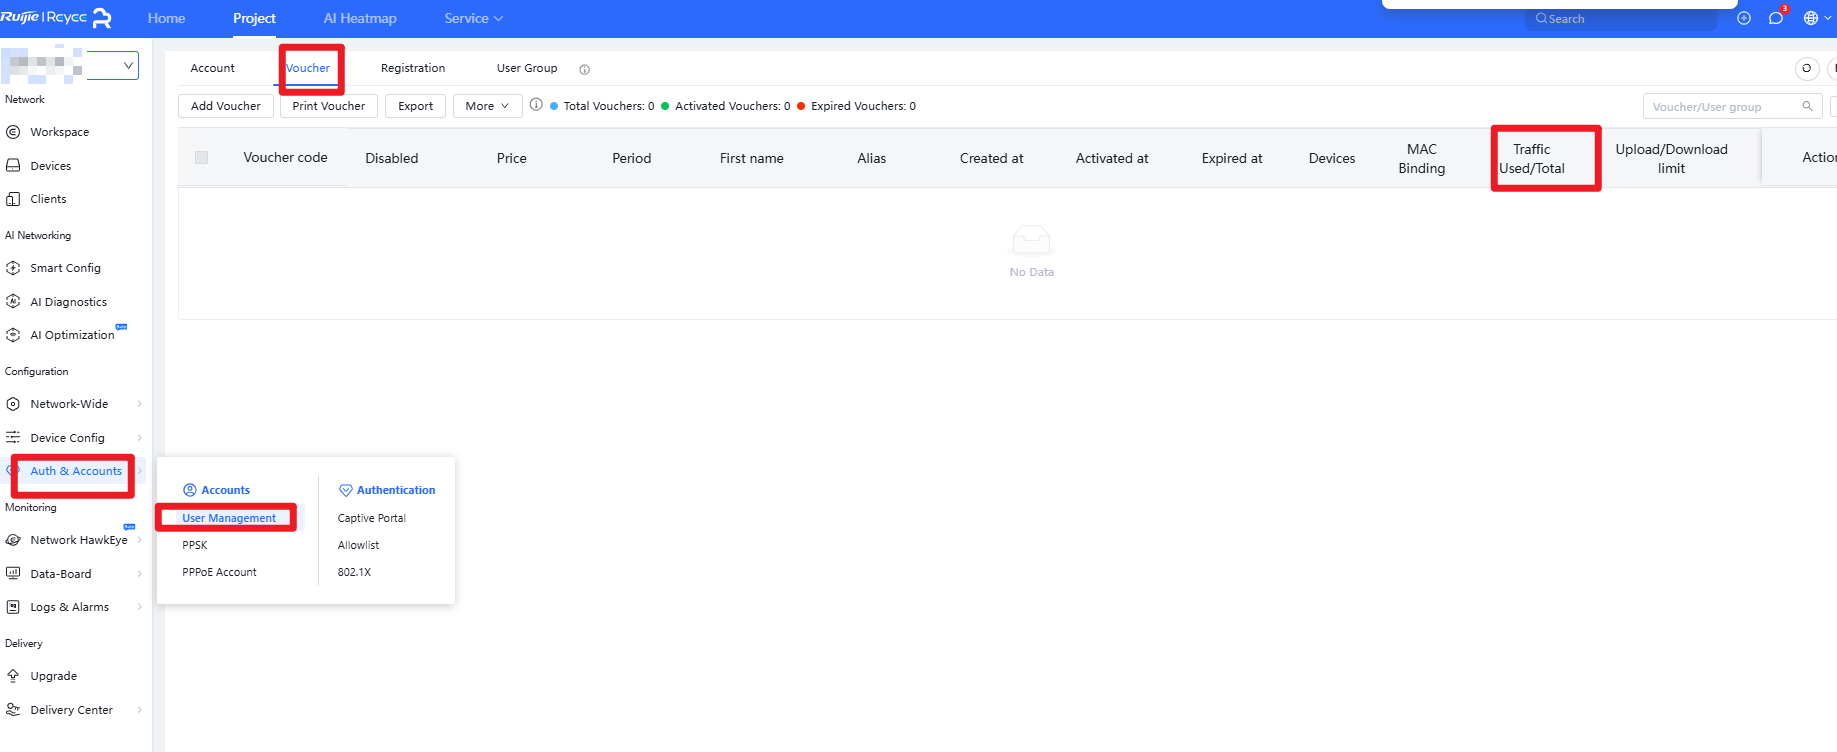Expand the Service menu in top bar
The width and height of the screenshot is (1837, 752).
pyautogui.click(x=473, y=18)
